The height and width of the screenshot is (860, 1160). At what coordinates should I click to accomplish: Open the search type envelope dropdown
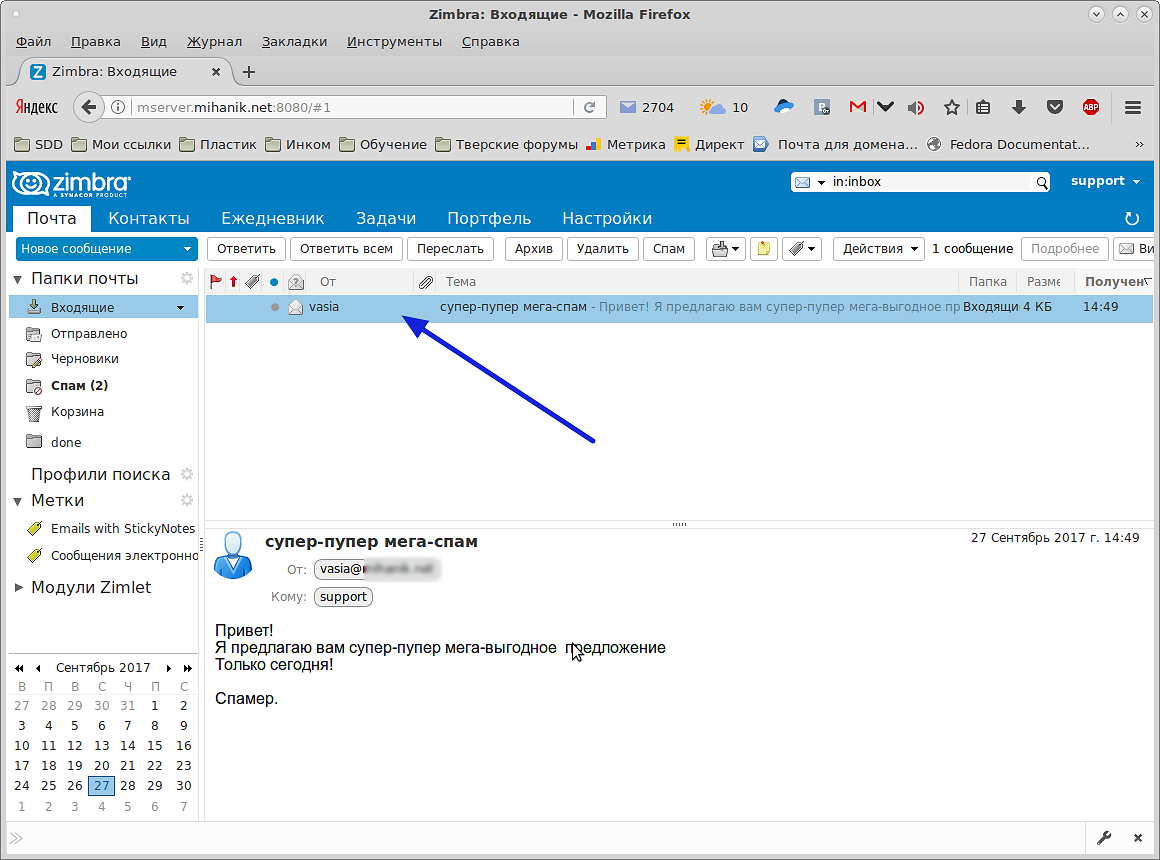point(809,182)
